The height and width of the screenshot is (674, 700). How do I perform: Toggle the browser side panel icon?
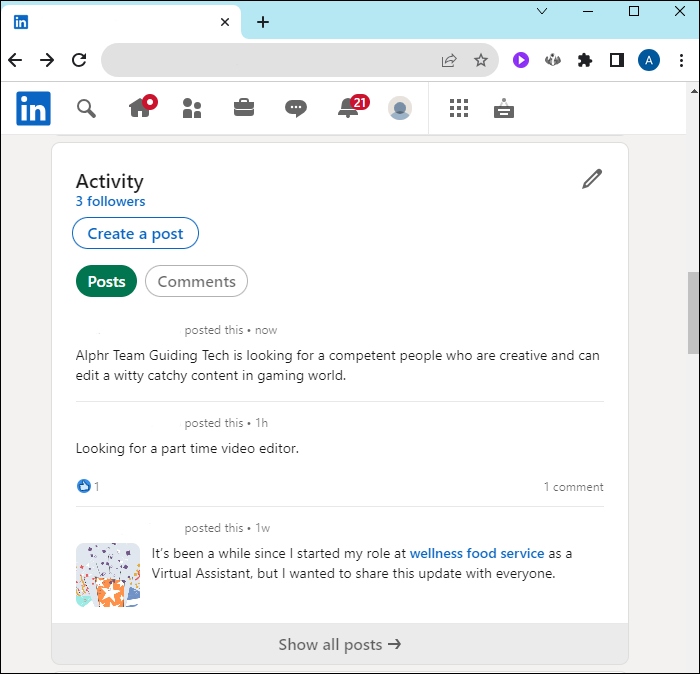click(x=617, y=60)
